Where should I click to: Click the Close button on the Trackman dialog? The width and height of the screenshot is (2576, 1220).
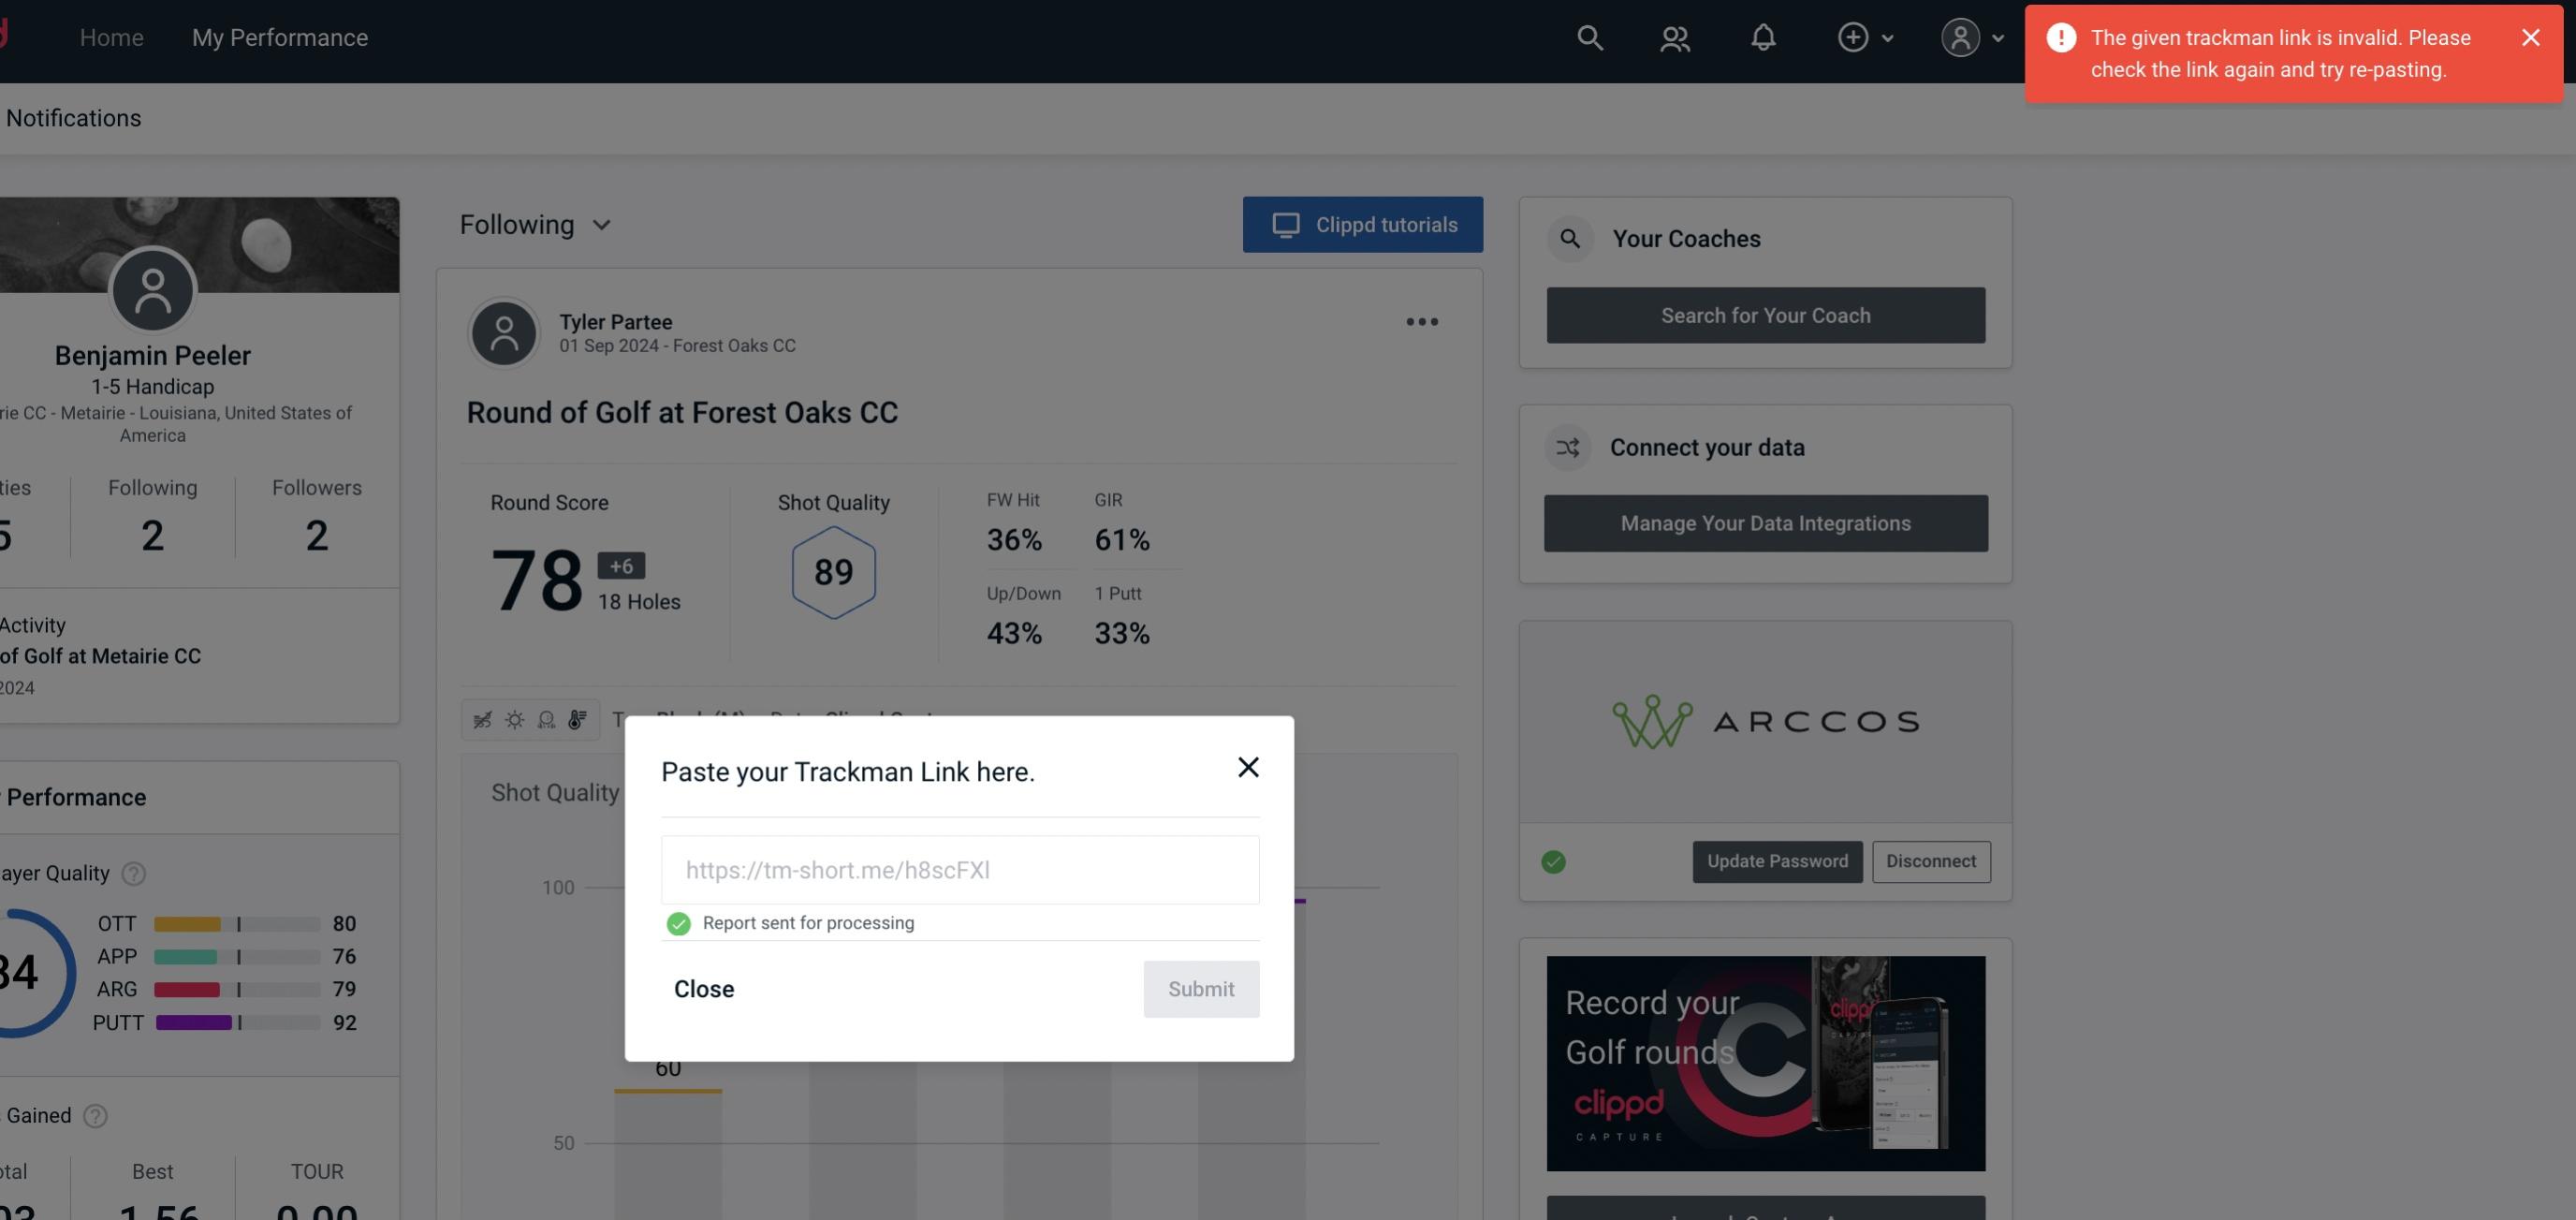(x=703, y=988)
